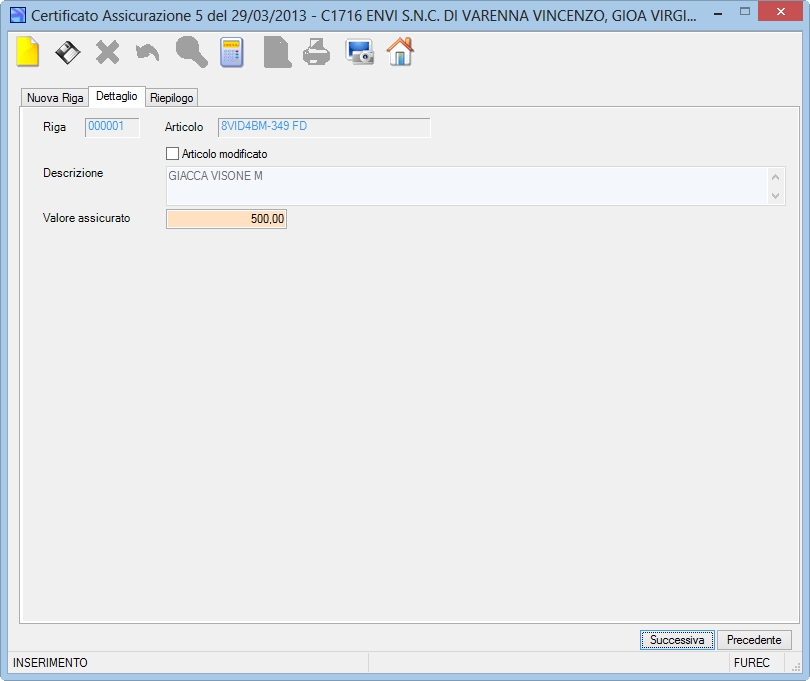Enable the Articolo modificato checkbox
Screen dimensions: 810x681
coord(173,153)
